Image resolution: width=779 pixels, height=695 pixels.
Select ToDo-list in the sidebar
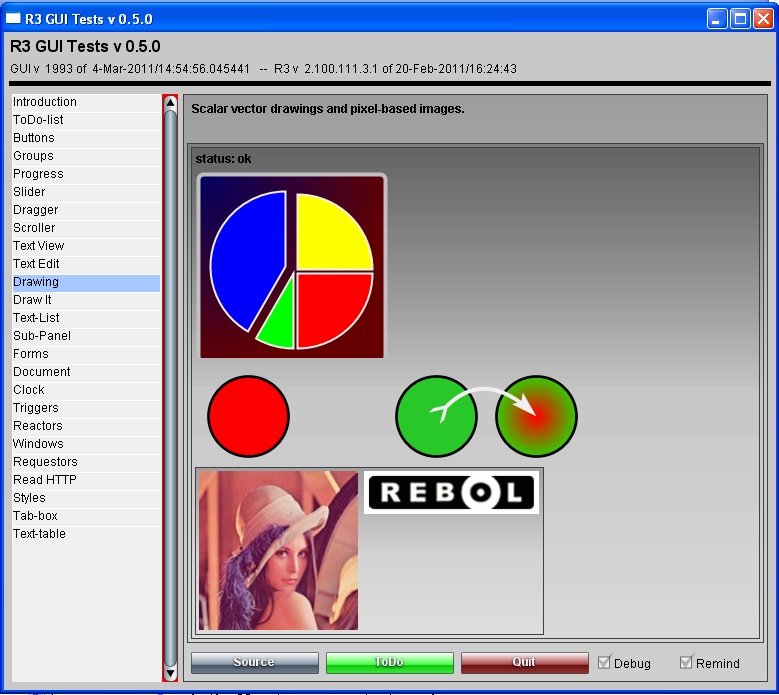[x=86, y=120]
